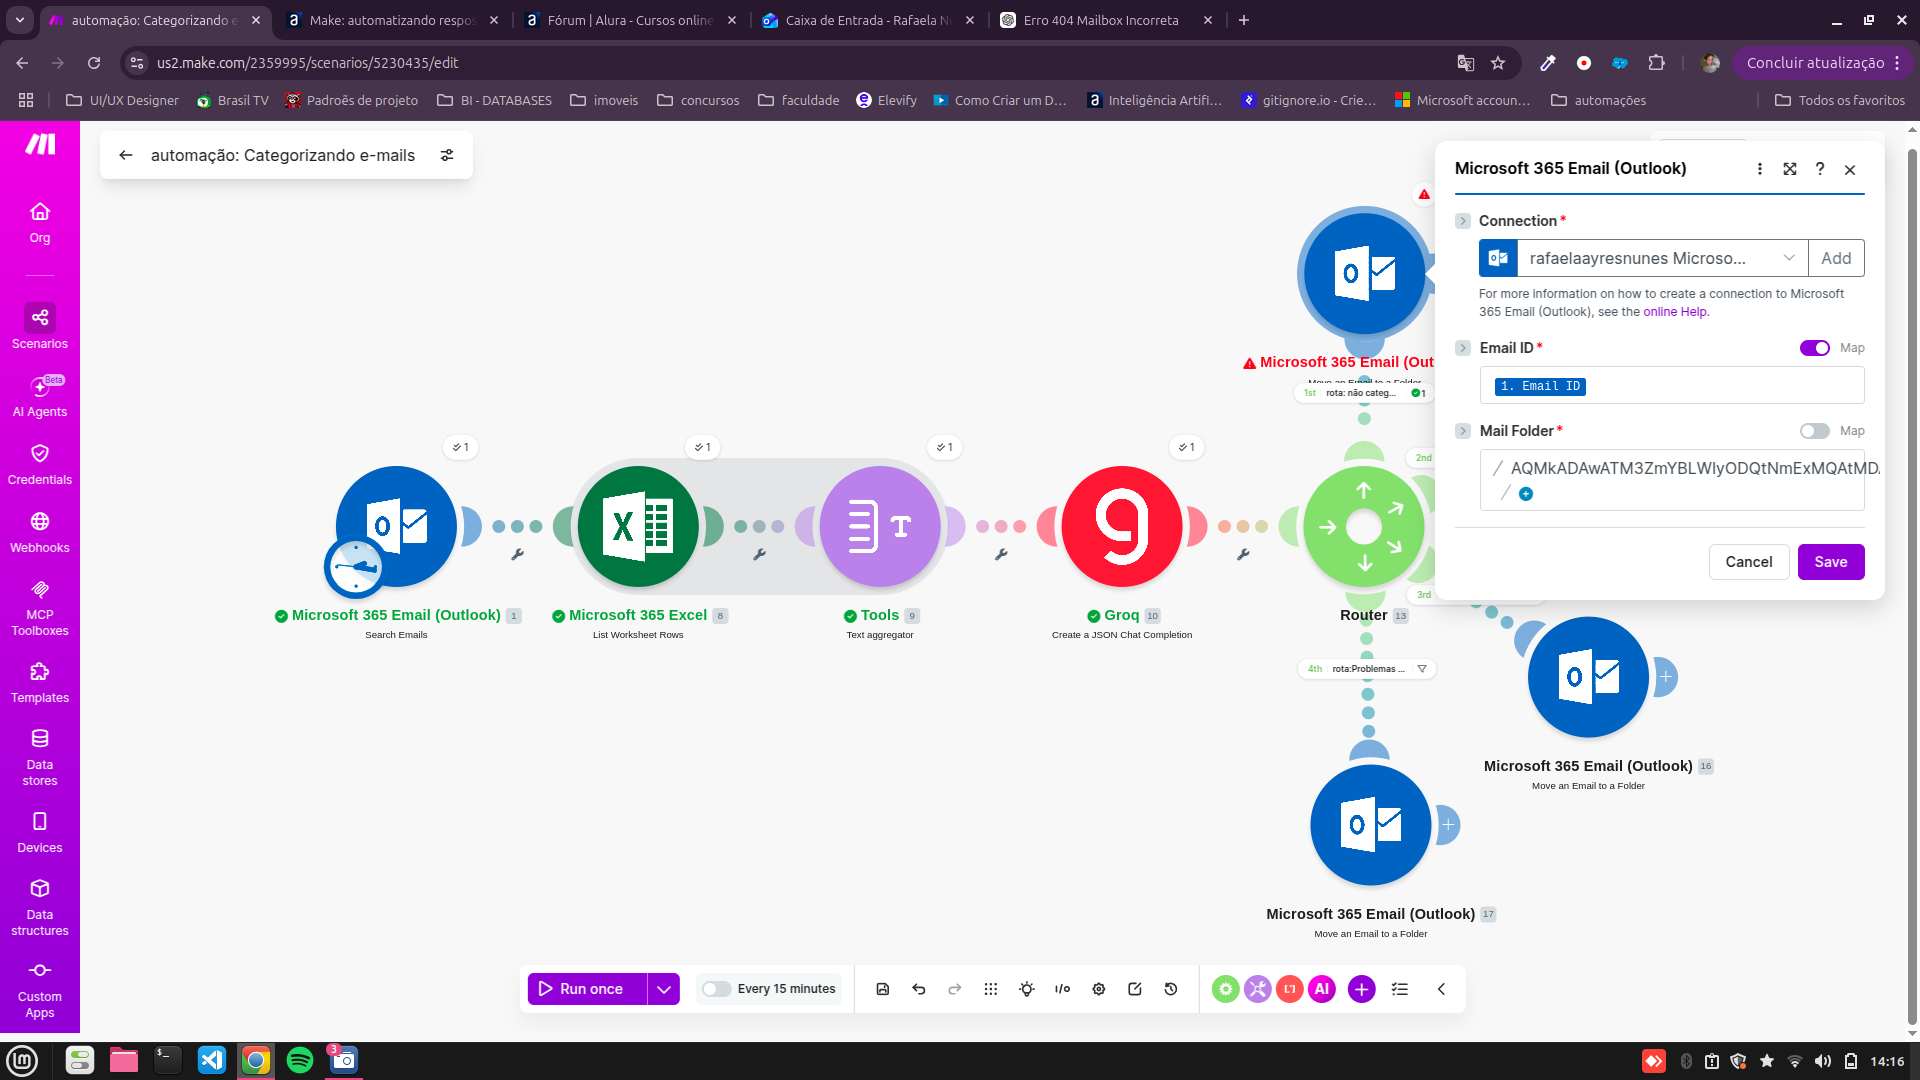1920x1080 pixels.
Task: Click the schedule clock on Search Emails module
Action: pyautogui.click(x=355, y=567)
